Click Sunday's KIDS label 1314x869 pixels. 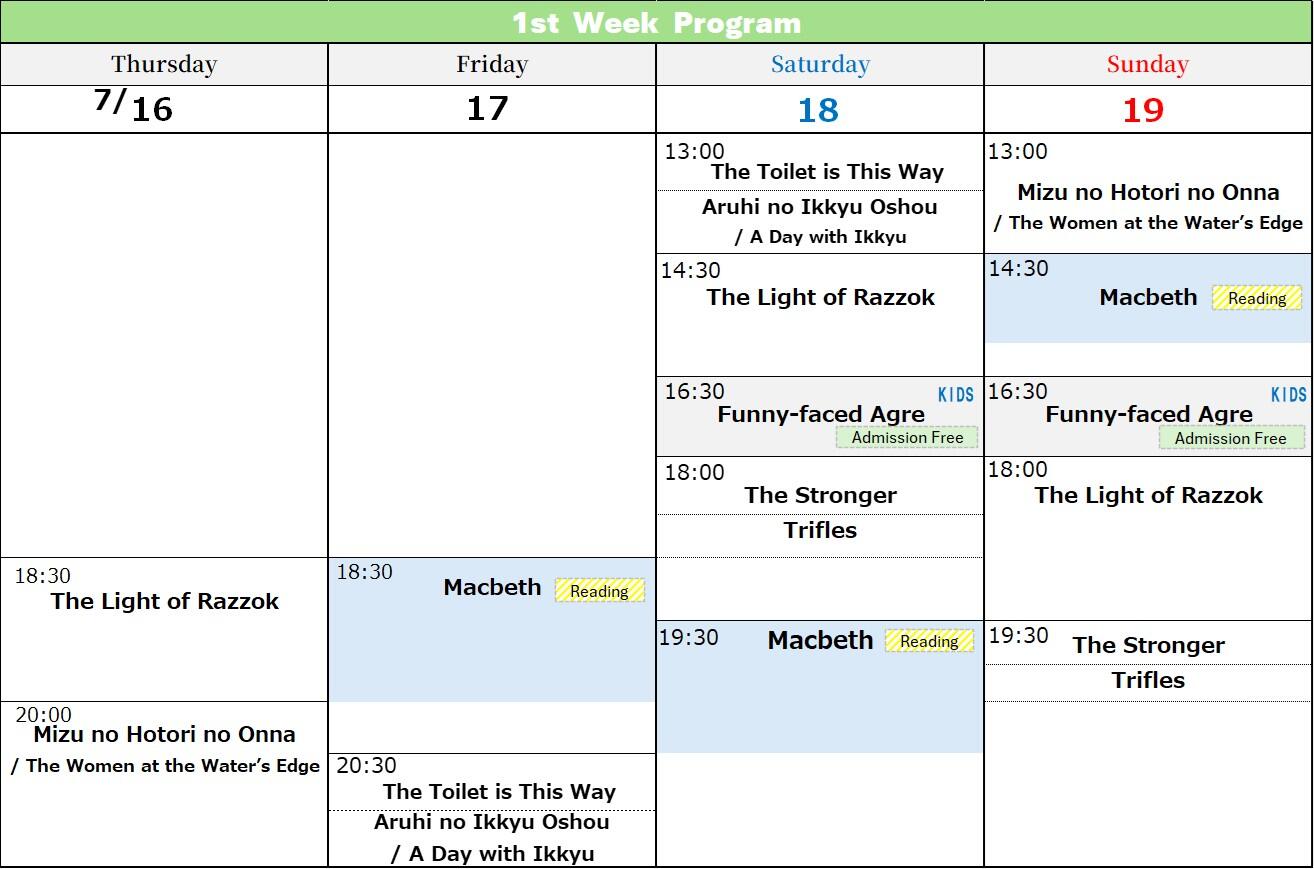[x=1288, y=395]
